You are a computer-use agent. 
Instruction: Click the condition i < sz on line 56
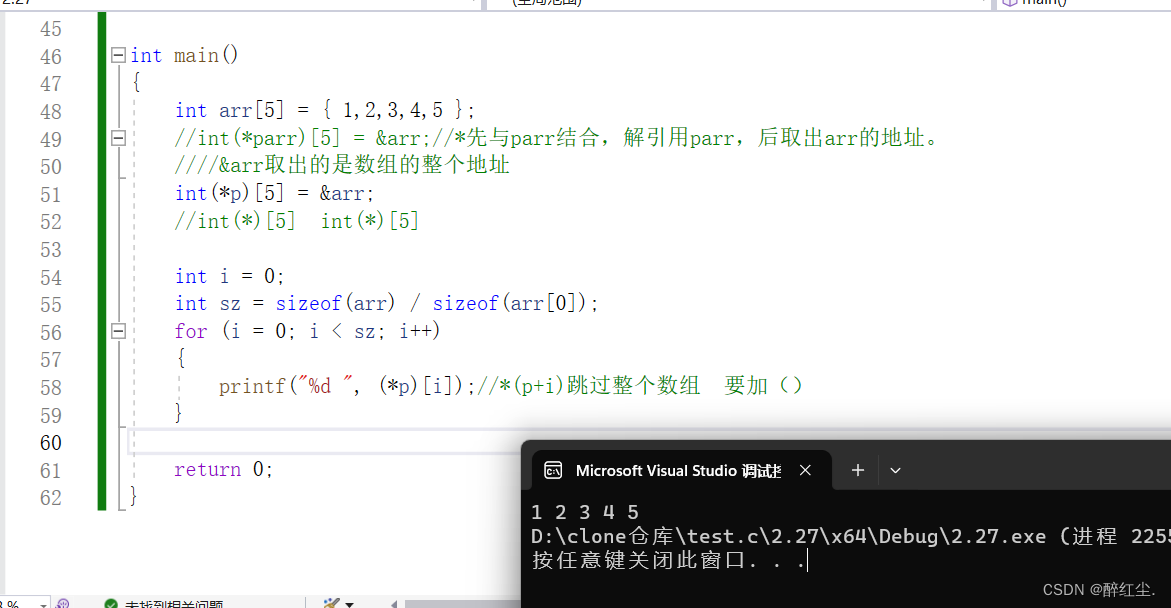coord(342,331)
